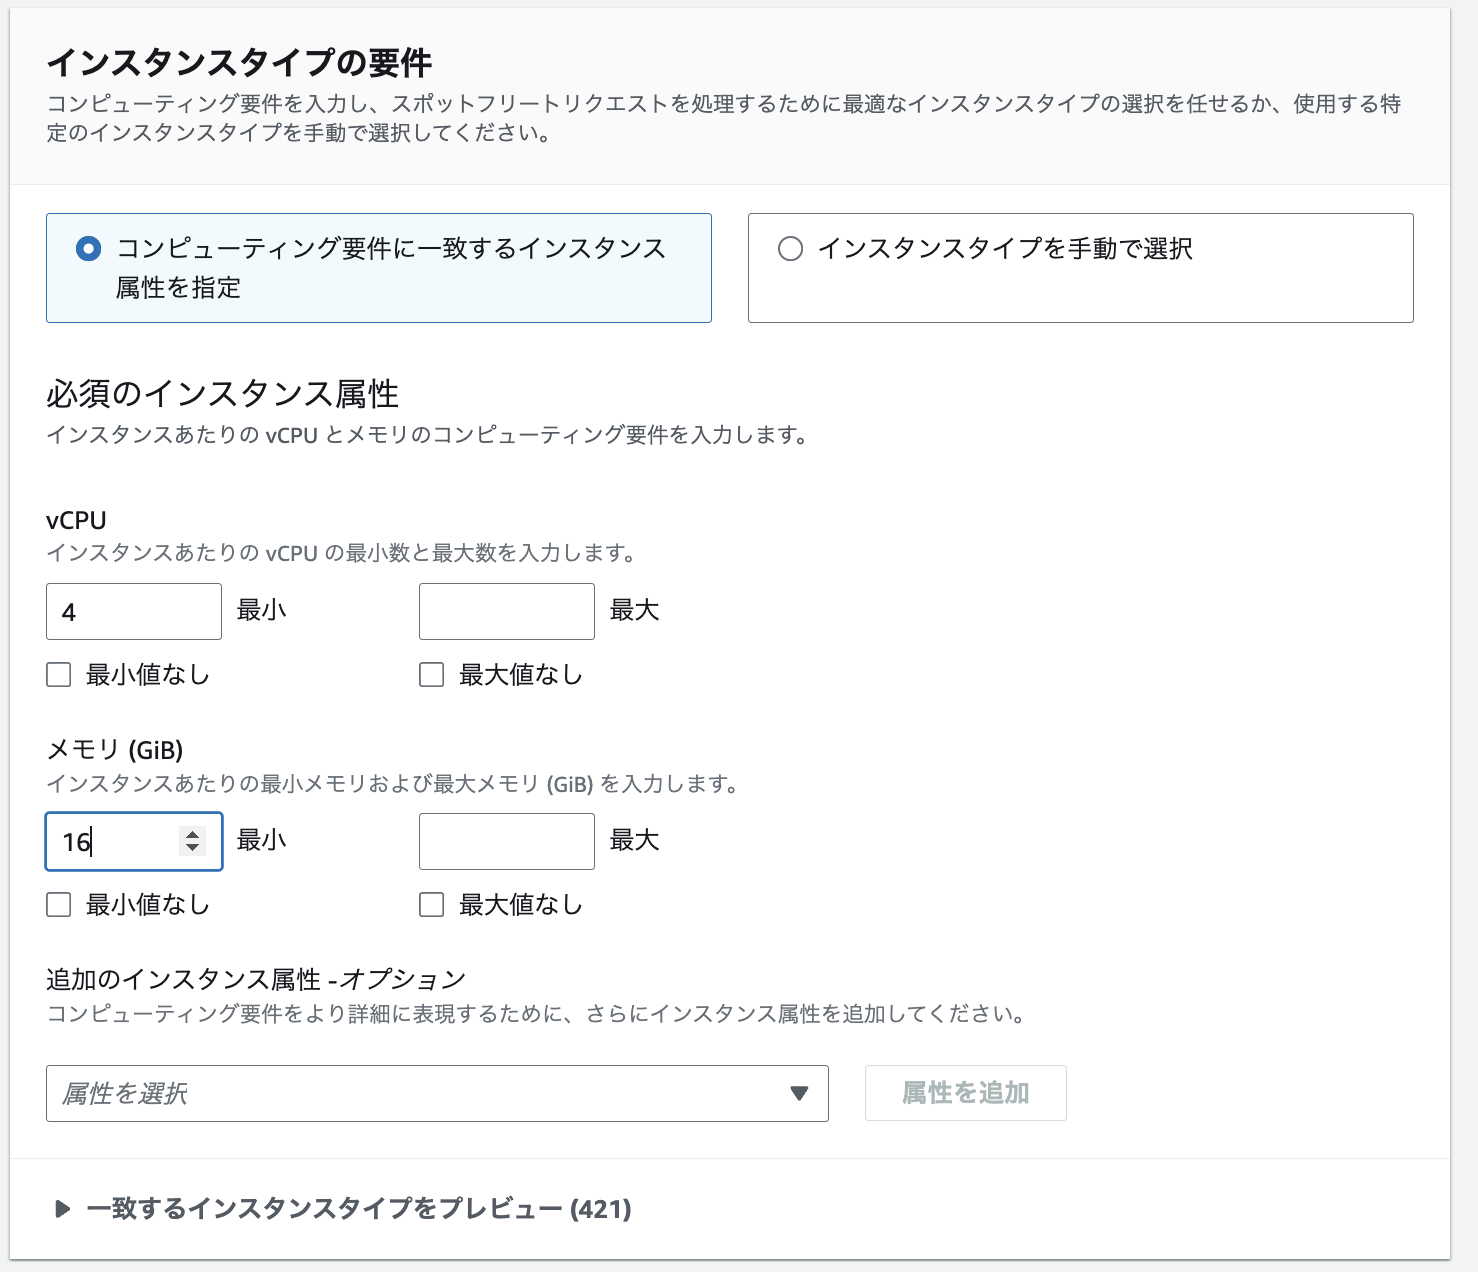Select the インスタンスタイプを手動で選択 radio button
This screenshot has height=1272, width=1478.
coord(790,249)
